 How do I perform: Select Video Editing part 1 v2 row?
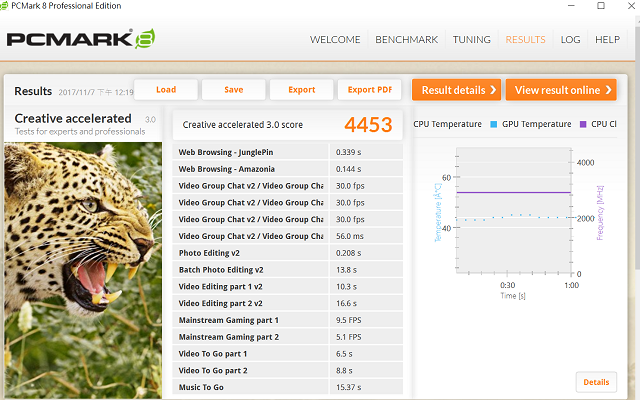pyautogui.click(x=287, y=286)
